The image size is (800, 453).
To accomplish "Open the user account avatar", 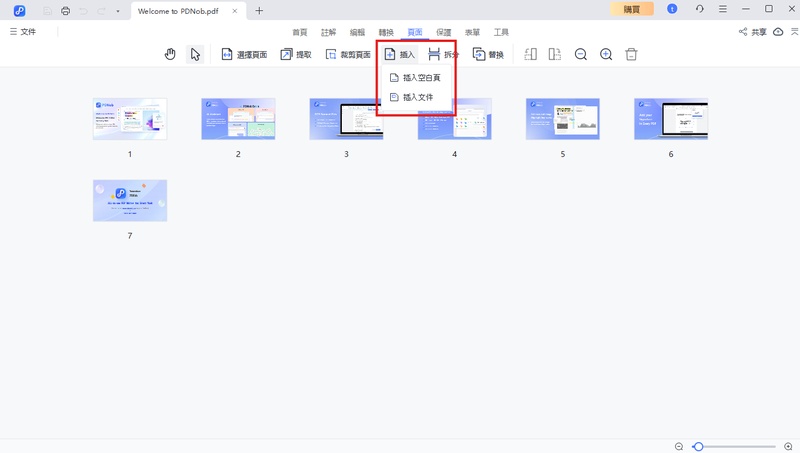I will [x=672, y=9].
